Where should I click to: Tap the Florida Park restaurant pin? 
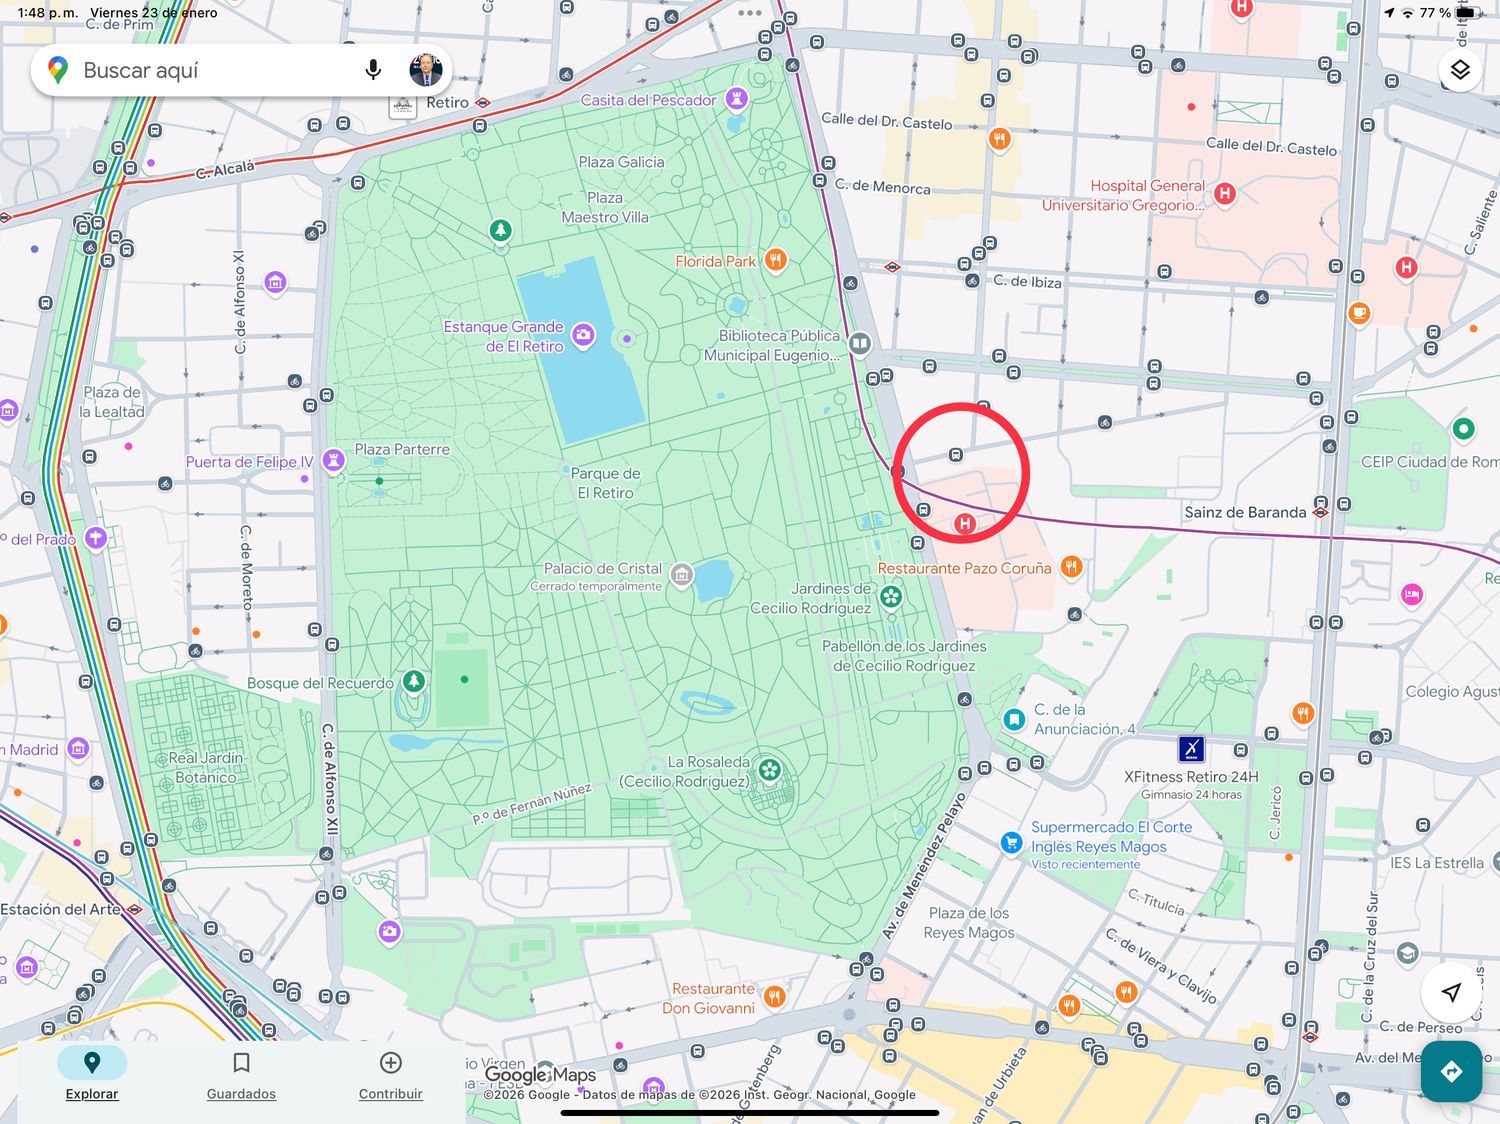(775, 261)
